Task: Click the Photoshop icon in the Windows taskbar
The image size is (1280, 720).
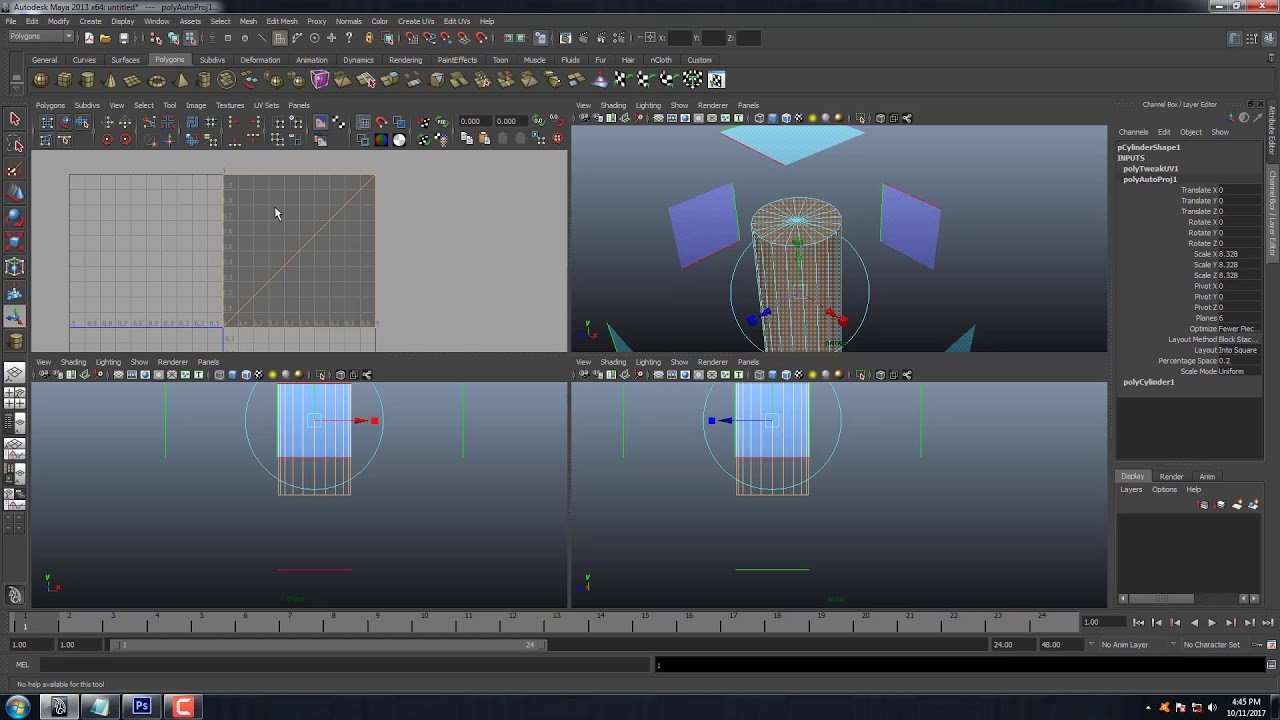Action: click(x=140, y=707)
